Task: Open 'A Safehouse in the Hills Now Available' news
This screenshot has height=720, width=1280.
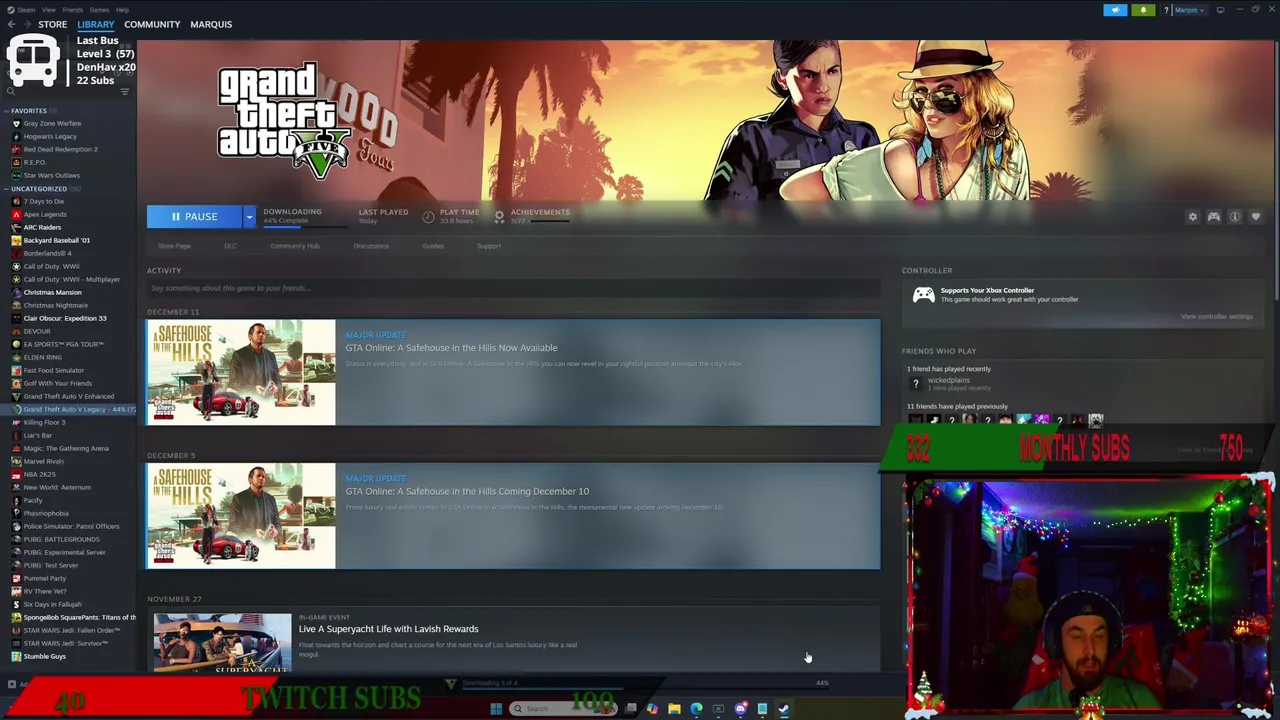Action: point(513,372)
